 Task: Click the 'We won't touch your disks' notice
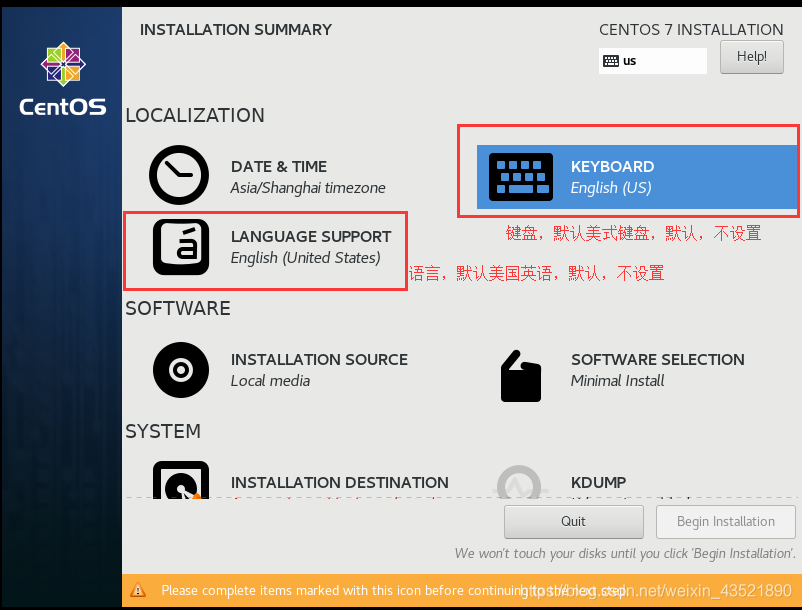(x=625, y=554)
